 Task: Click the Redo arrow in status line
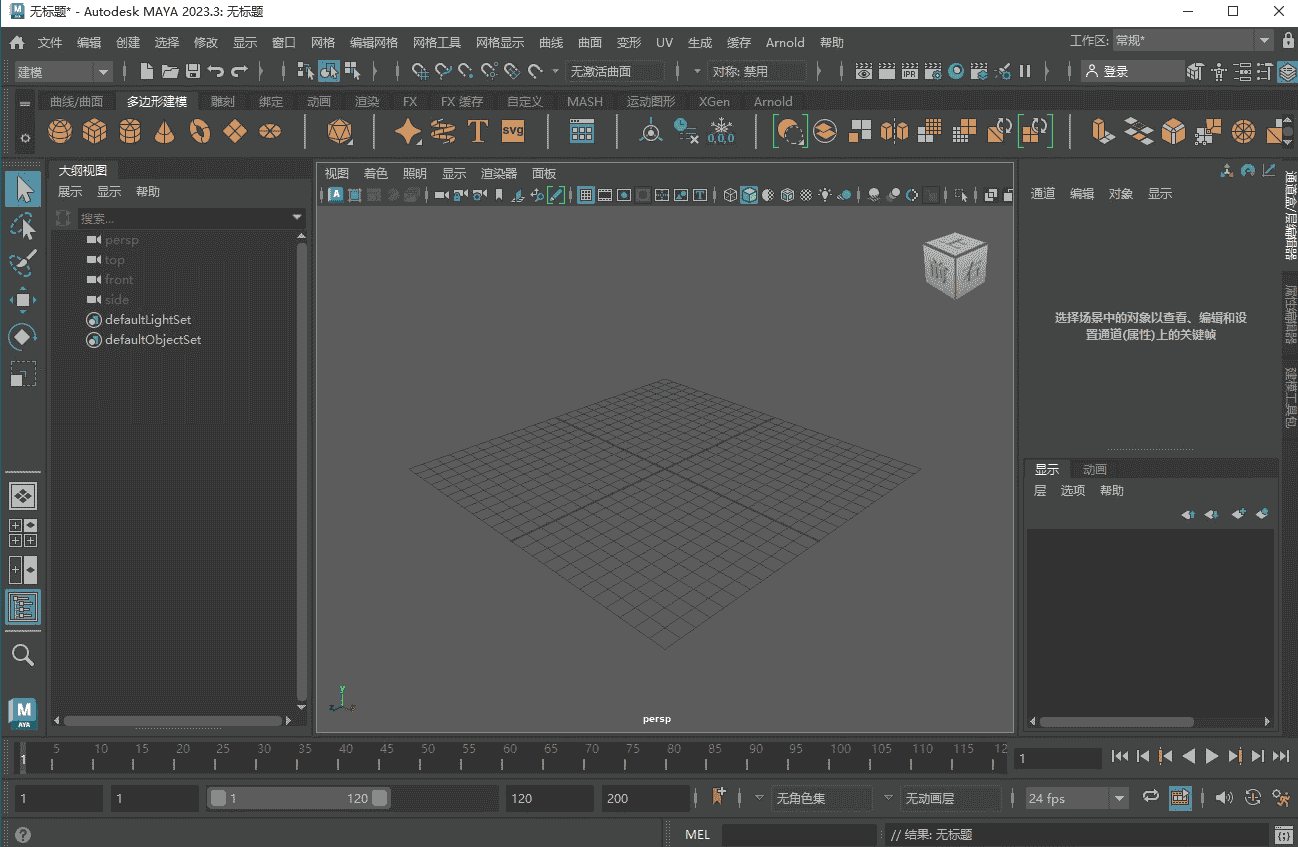tap(239, 71)
